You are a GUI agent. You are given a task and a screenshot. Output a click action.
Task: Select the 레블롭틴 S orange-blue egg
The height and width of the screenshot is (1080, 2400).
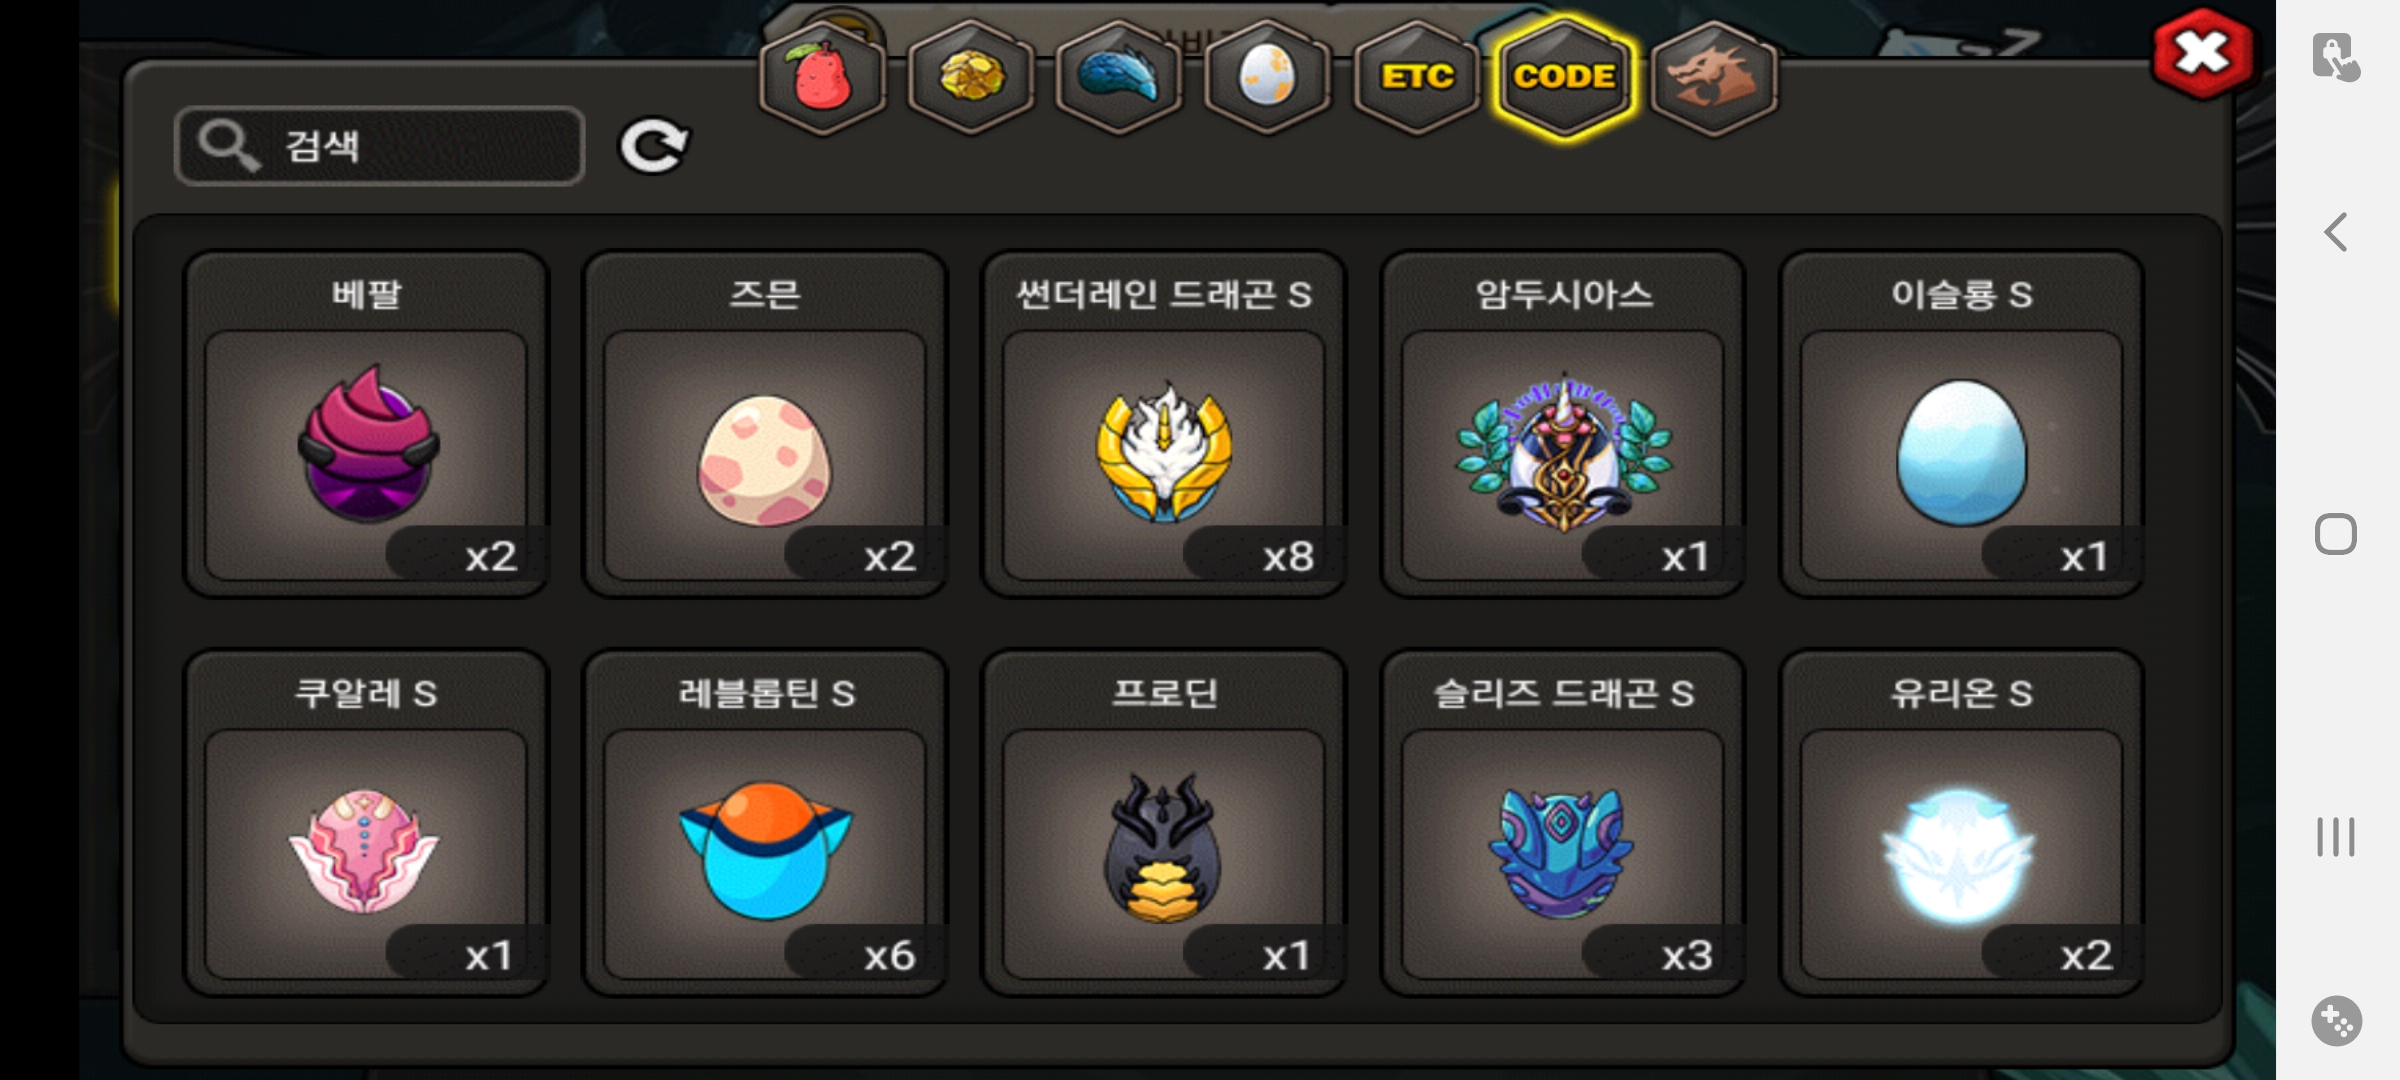765,823
